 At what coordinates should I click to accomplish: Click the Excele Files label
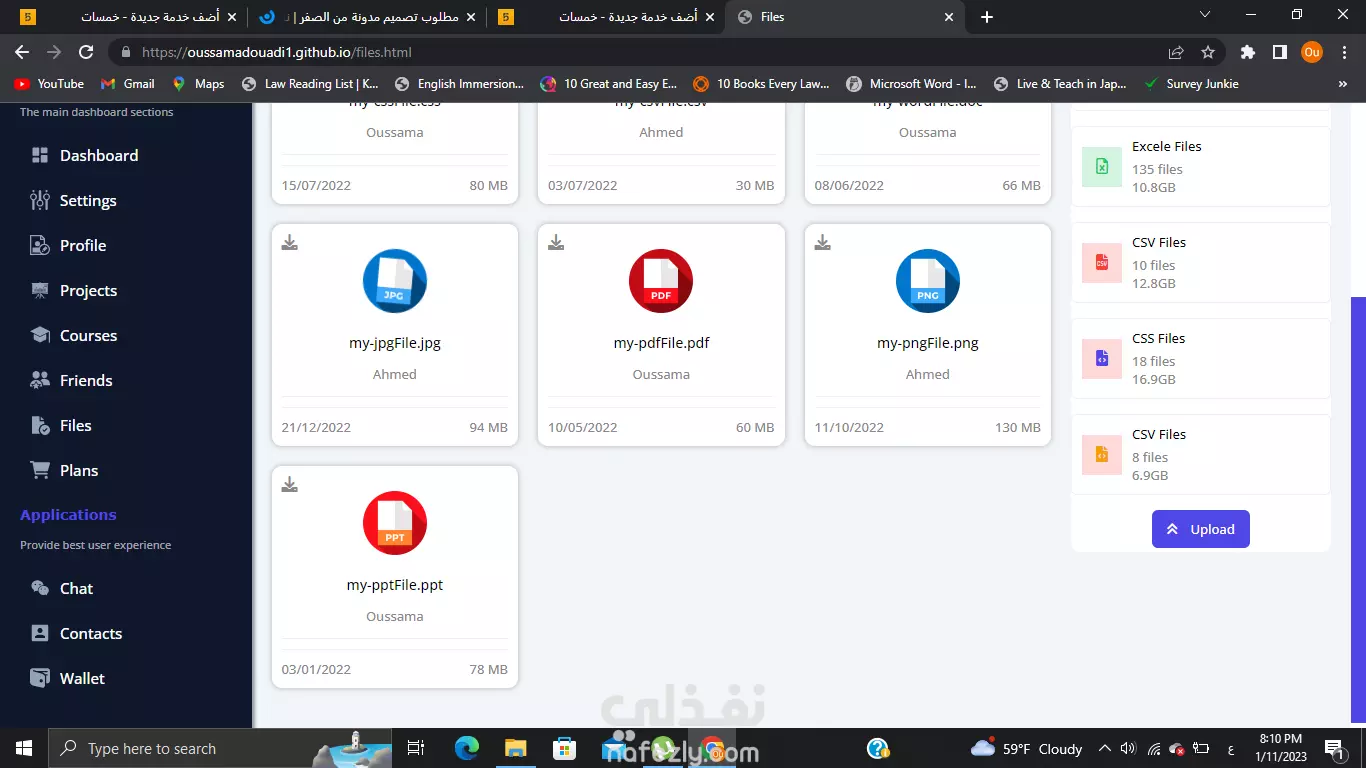[x=1167, y=146]
